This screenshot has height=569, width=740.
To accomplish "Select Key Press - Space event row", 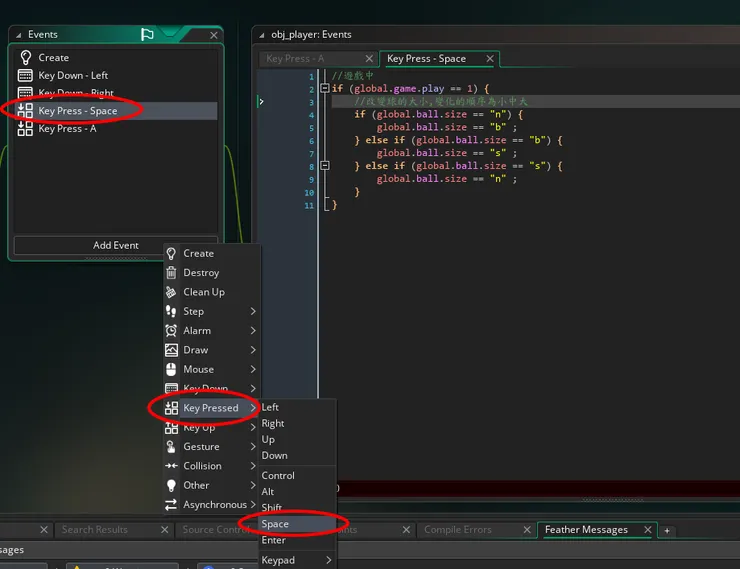I will pyautogui.click(x=116, y=111).
